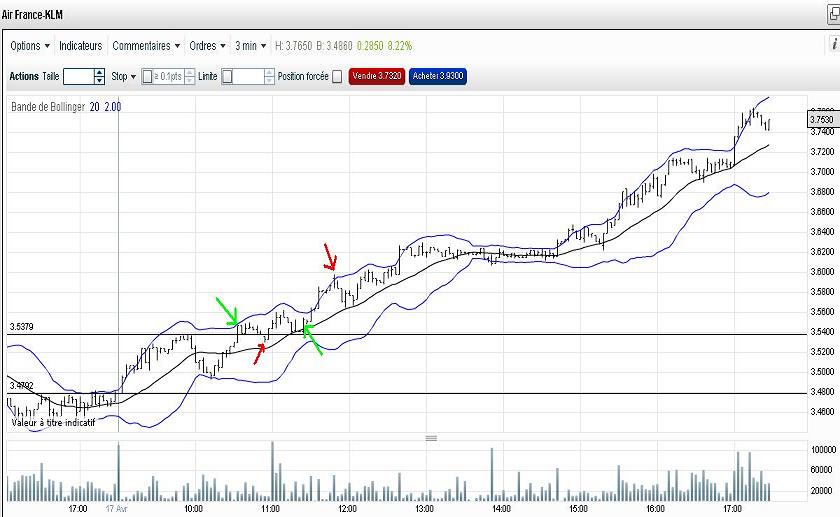Click the 8.22% percentage change
This screenshot has height=517, width=840.
400,46
